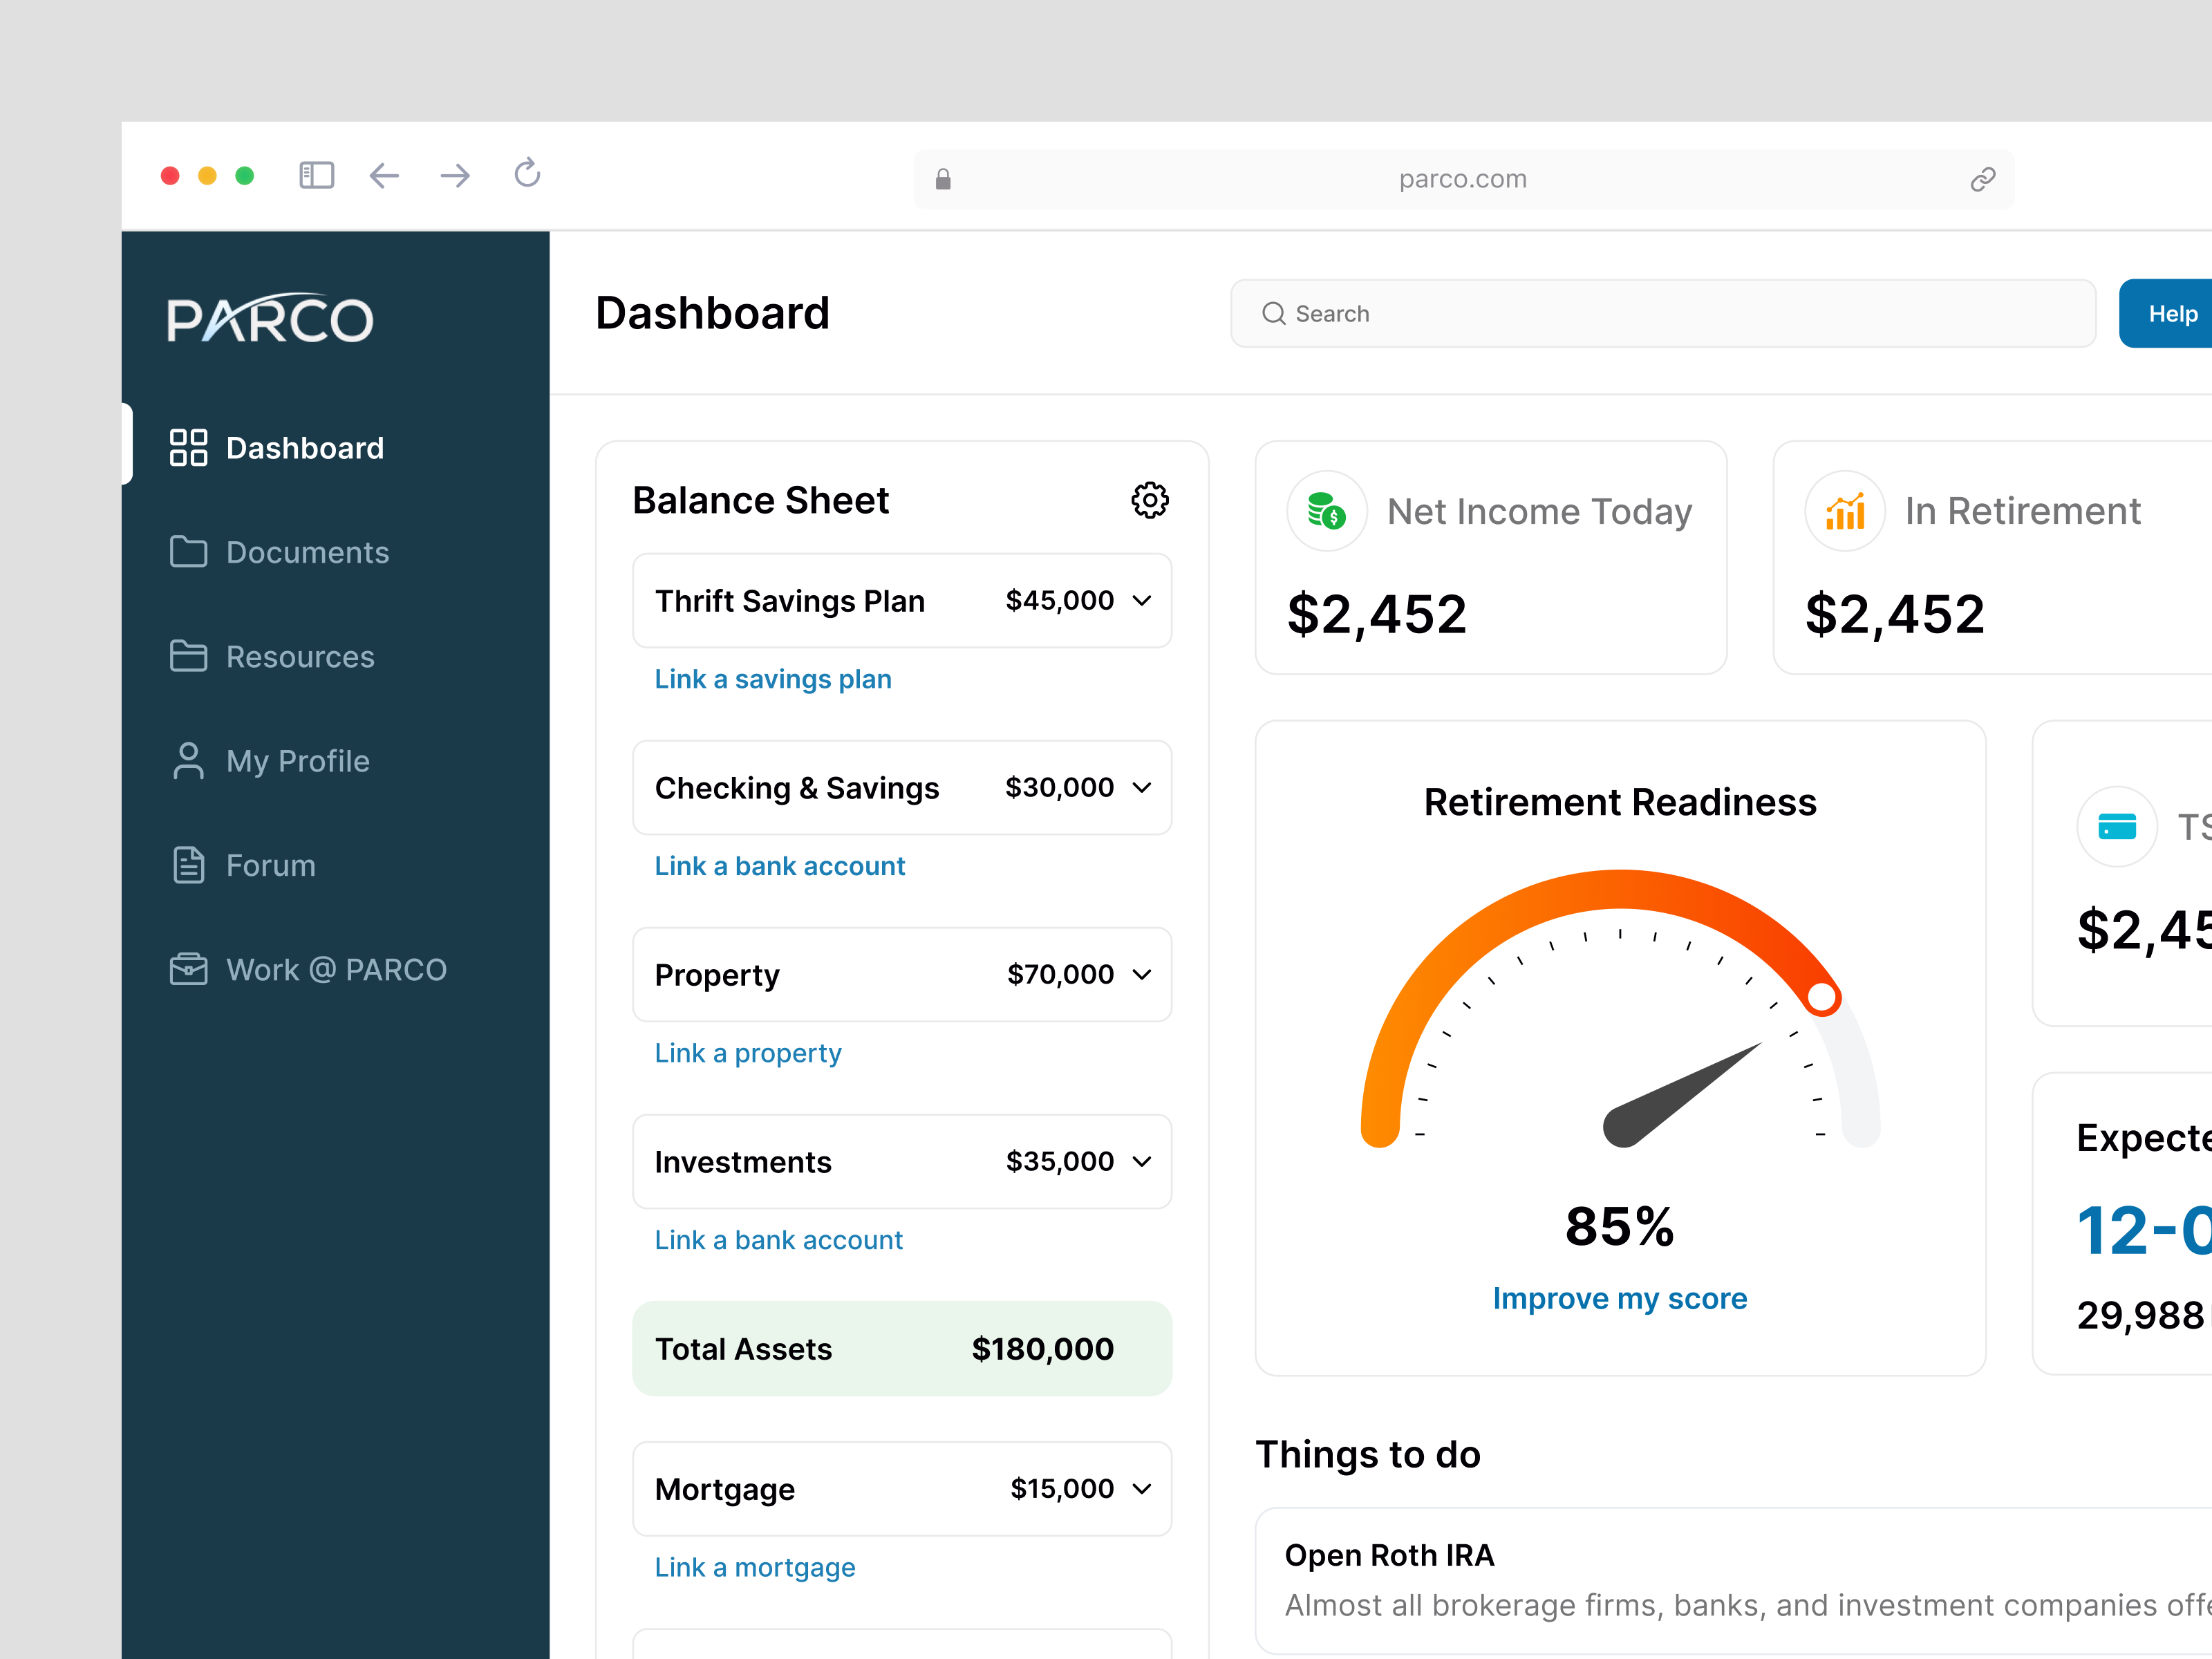
Task: Open the Mortgage value dropdown
Action: 1142,1489
